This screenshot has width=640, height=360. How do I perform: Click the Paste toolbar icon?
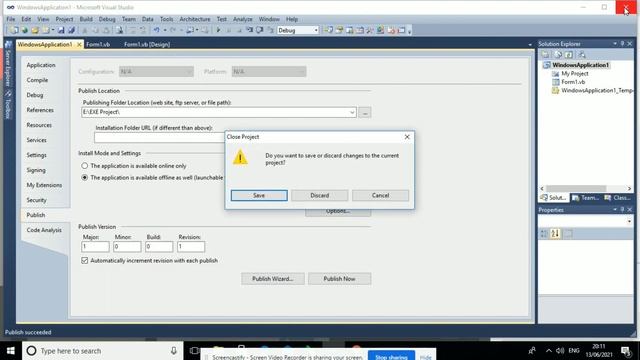(106, 30)
